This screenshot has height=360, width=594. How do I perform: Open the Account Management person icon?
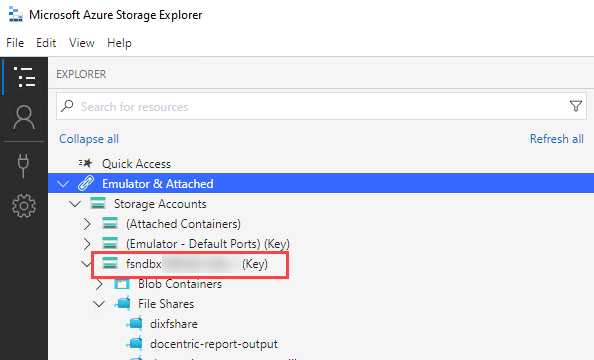coord(24,117)
